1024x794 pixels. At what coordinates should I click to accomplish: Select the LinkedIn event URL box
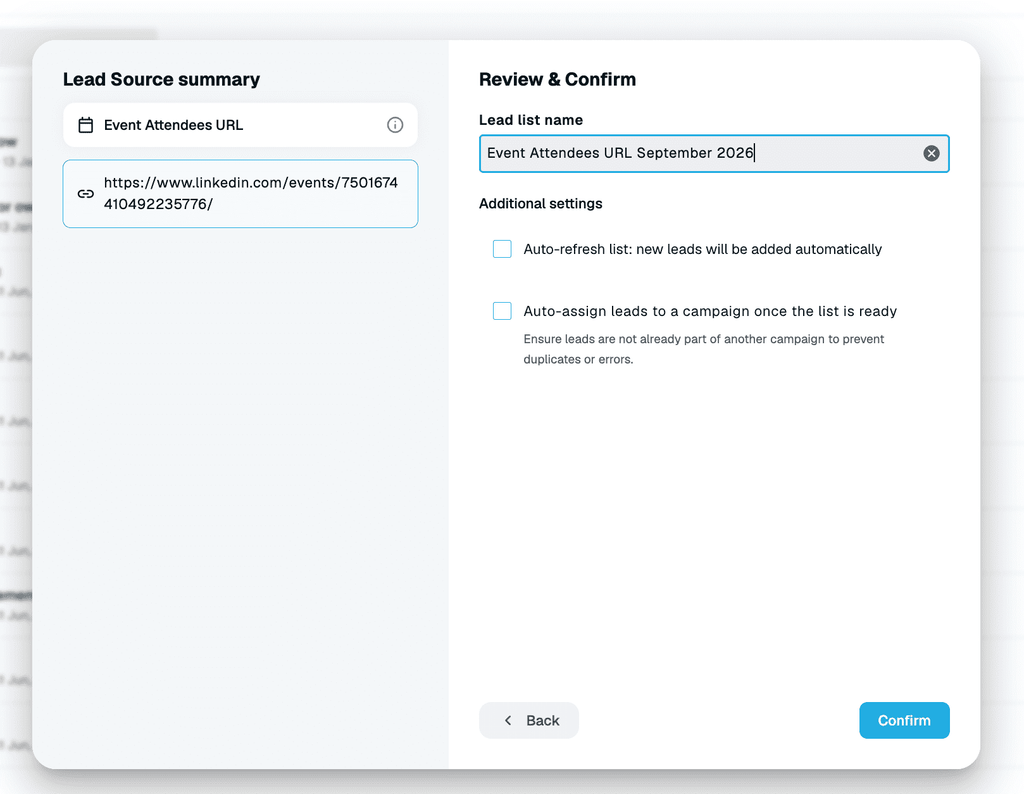[240, 194]
